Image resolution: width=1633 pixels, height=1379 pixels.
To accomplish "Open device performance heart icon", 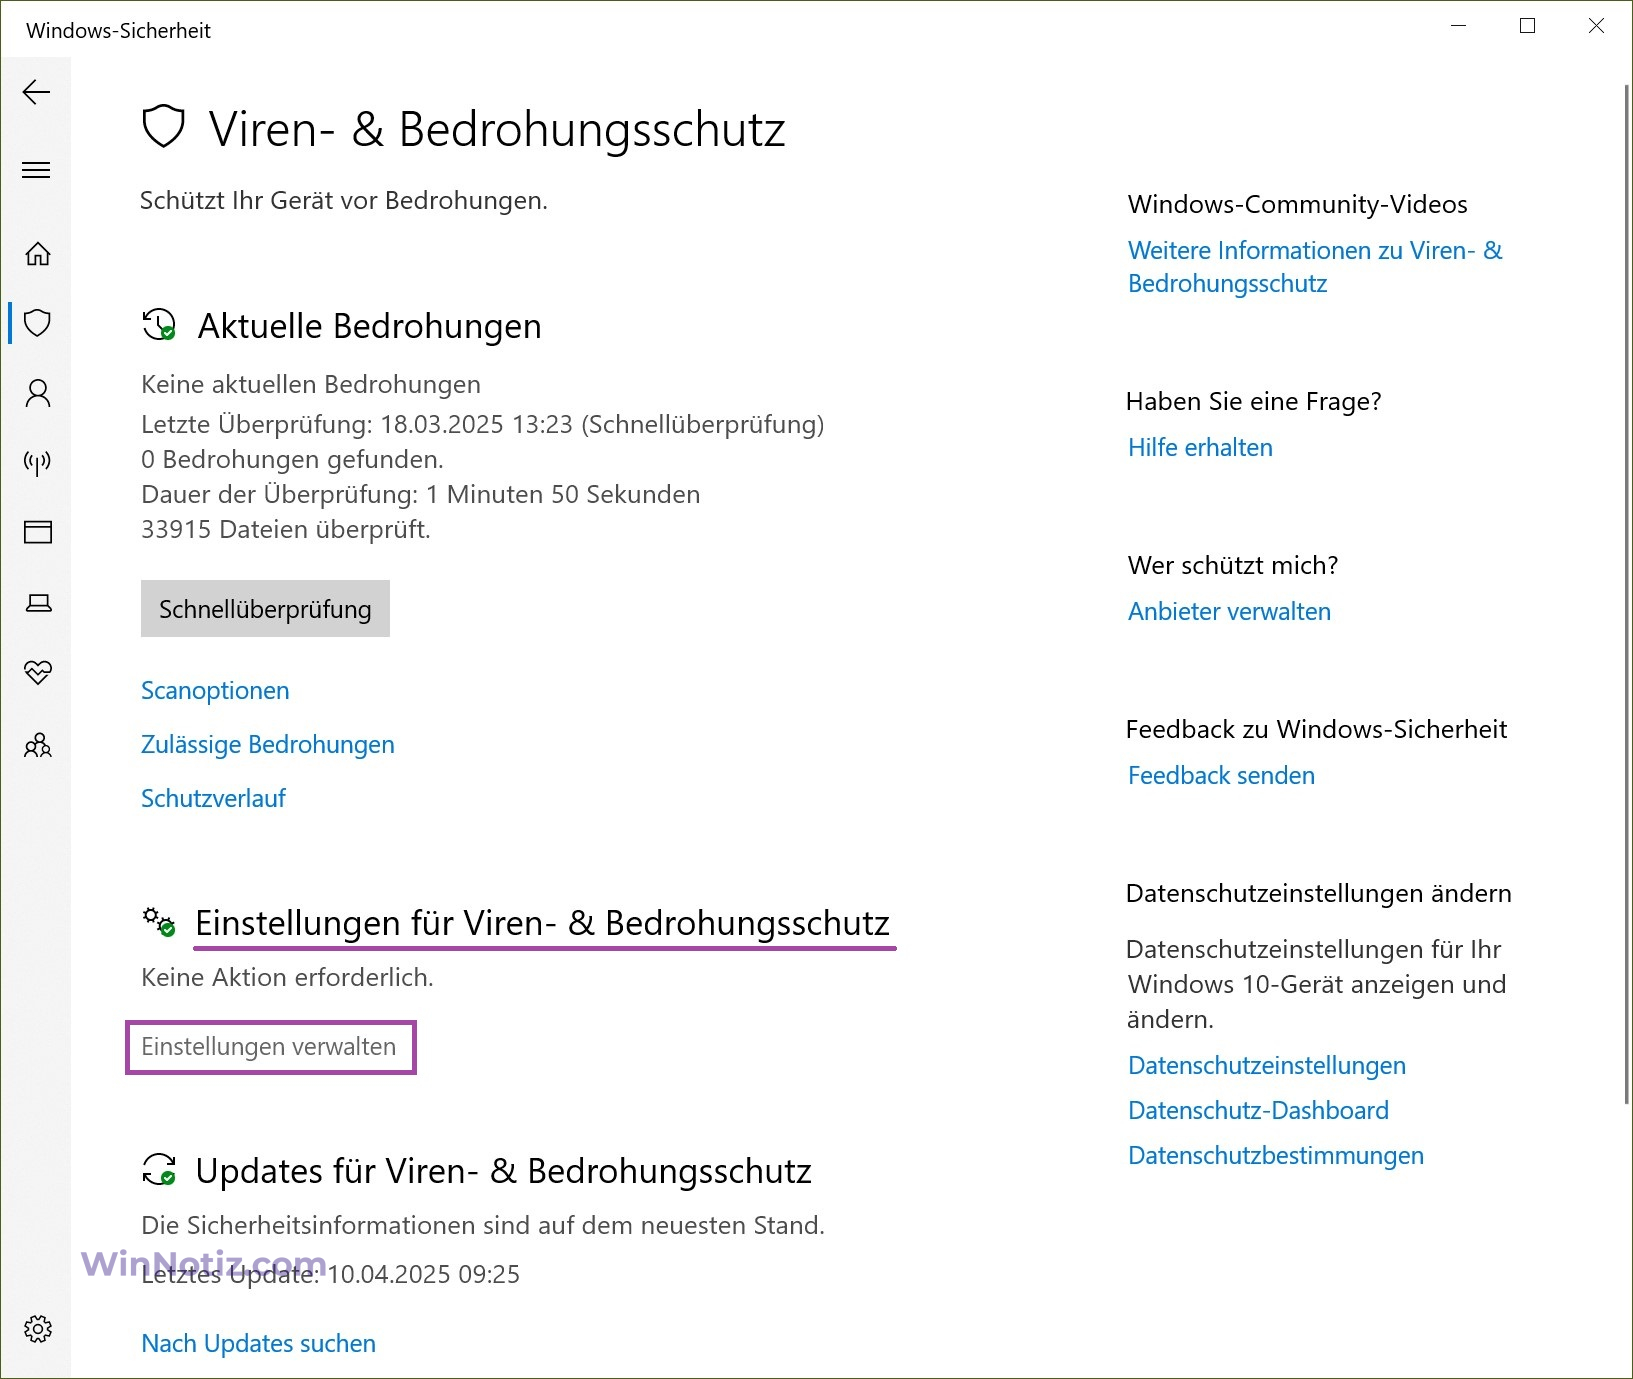I will coord(38,672).
